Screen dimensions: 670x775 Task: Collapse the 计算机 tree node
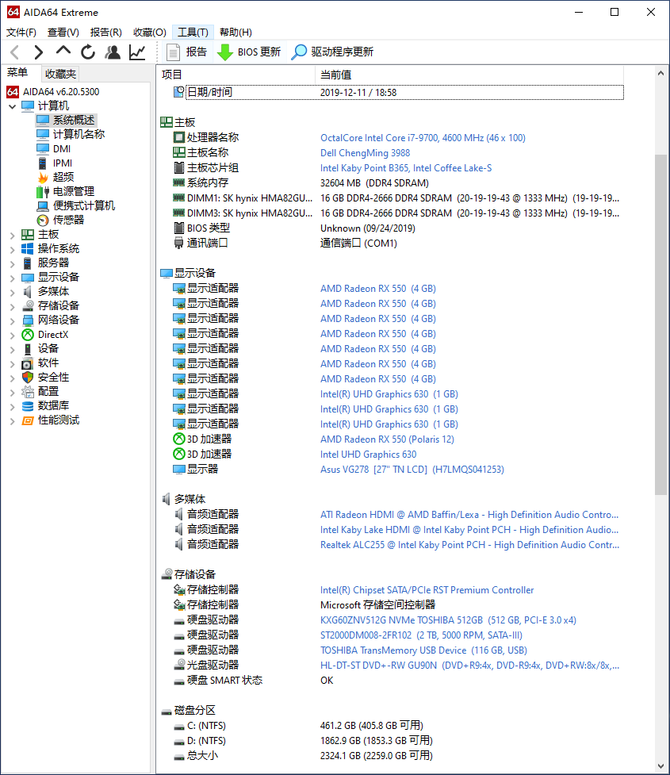[x=12, y=106]
